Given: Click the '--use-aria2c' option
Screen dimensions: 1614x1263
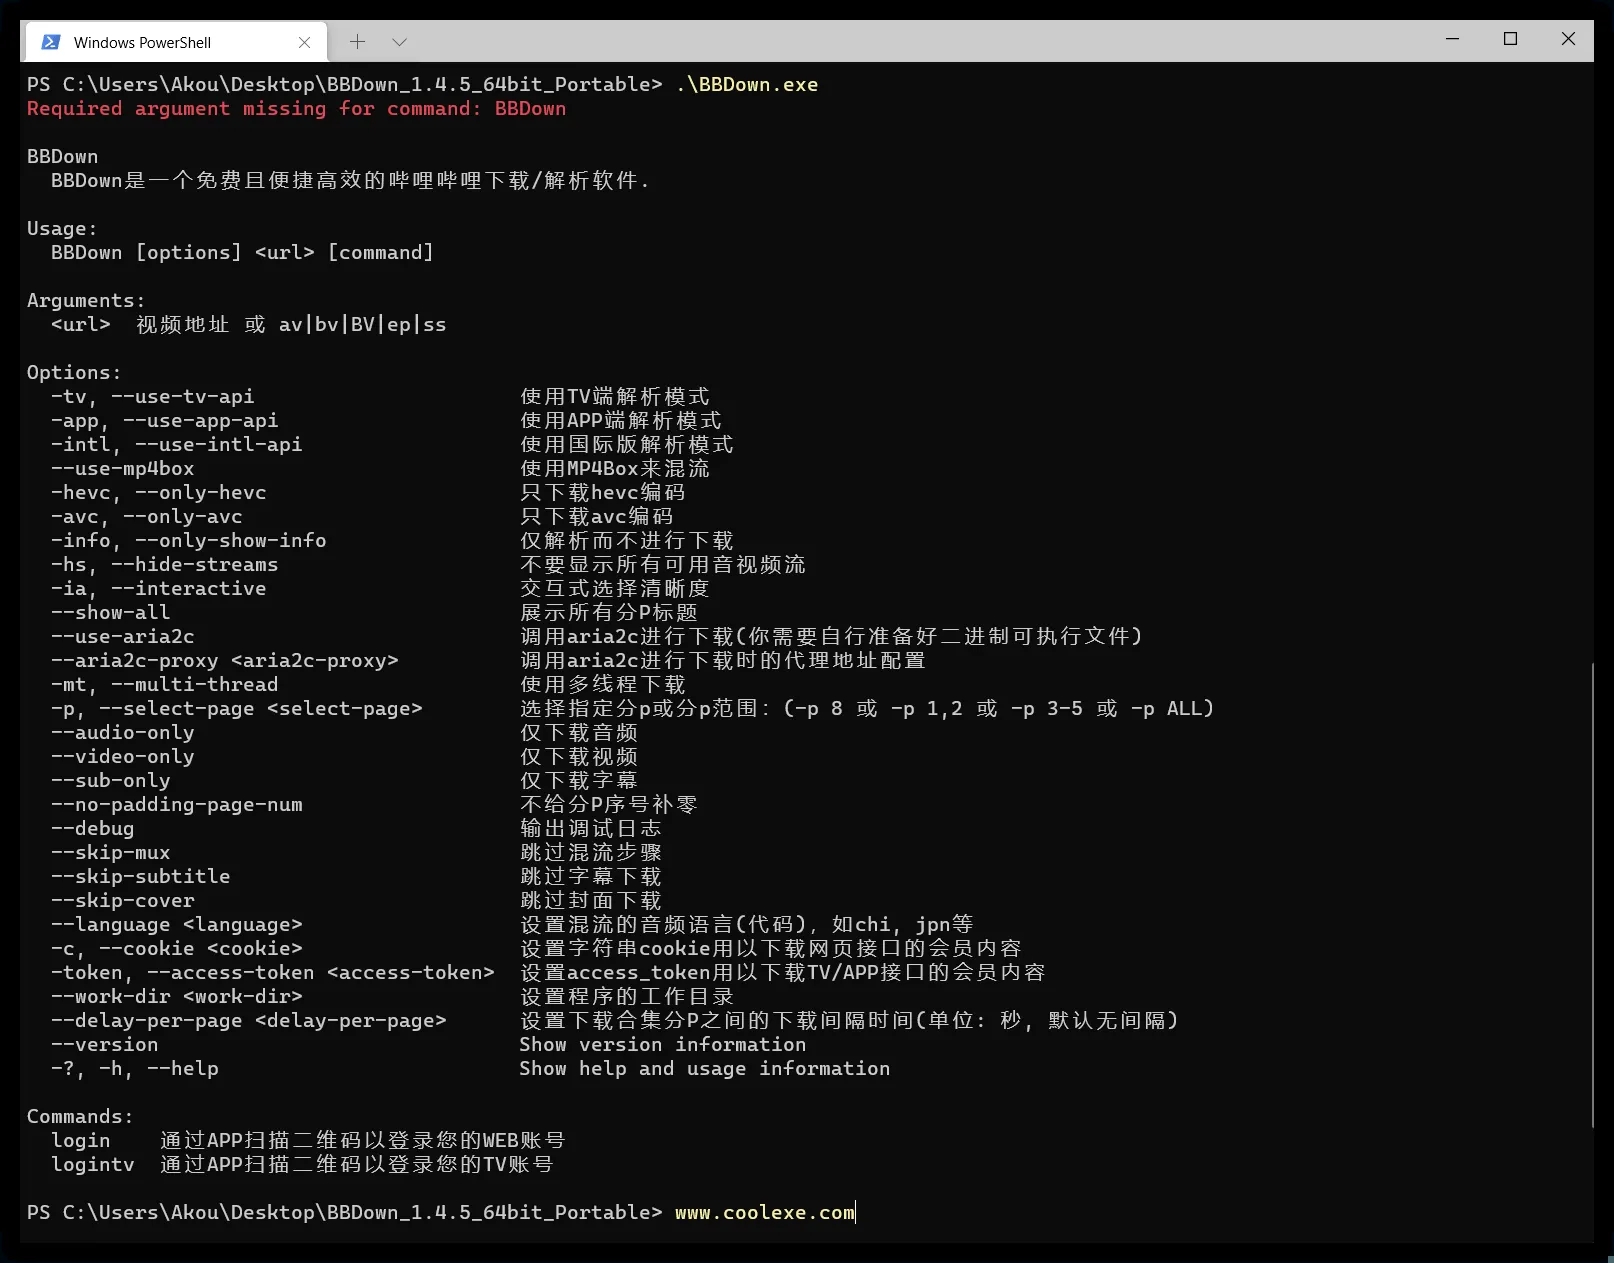Looking at the screenshot, I should pyautogui.click(x=123, y=636).
